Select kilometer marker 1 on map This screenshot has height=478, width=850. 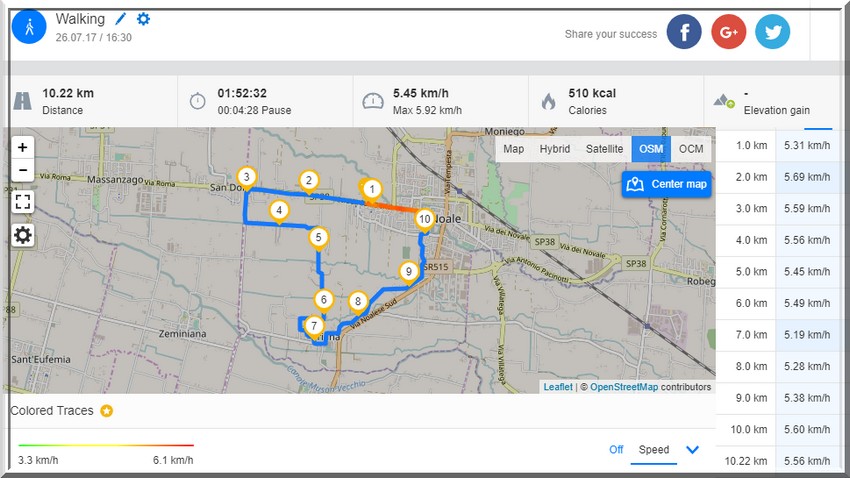click(372, 191)
